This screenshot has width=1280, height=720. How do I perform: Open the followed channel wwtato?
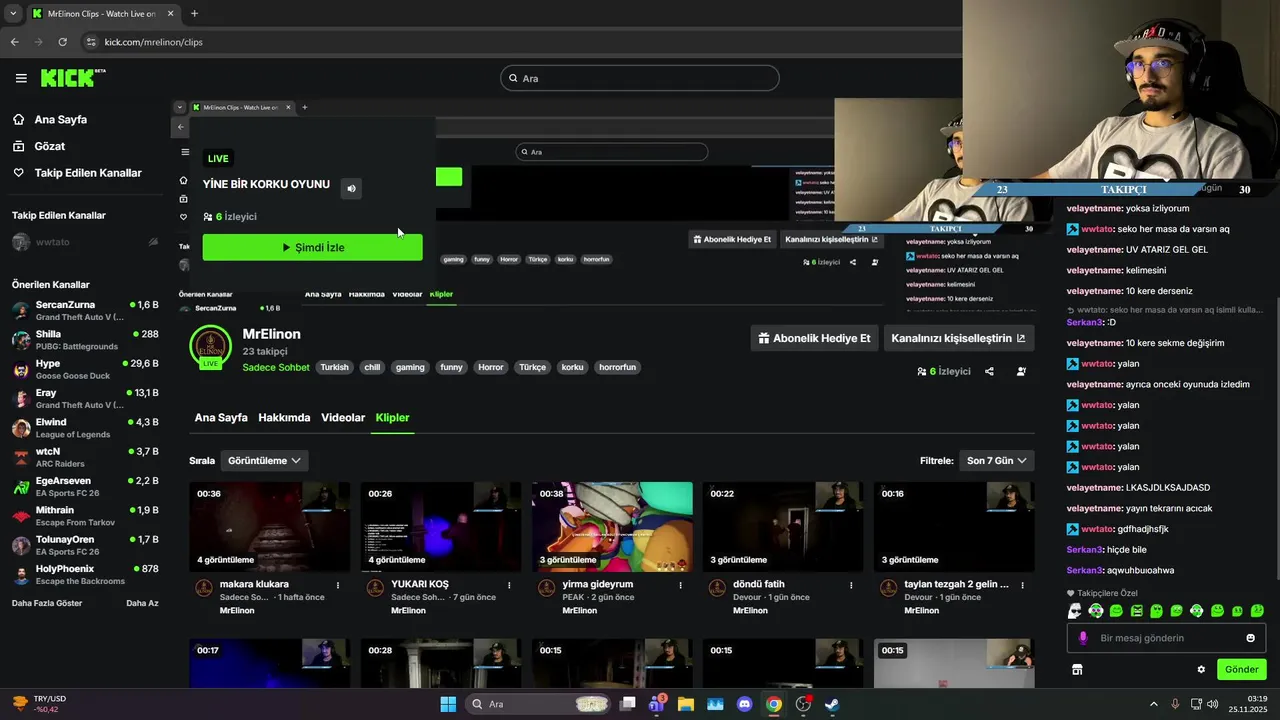[x=85, y=242]
